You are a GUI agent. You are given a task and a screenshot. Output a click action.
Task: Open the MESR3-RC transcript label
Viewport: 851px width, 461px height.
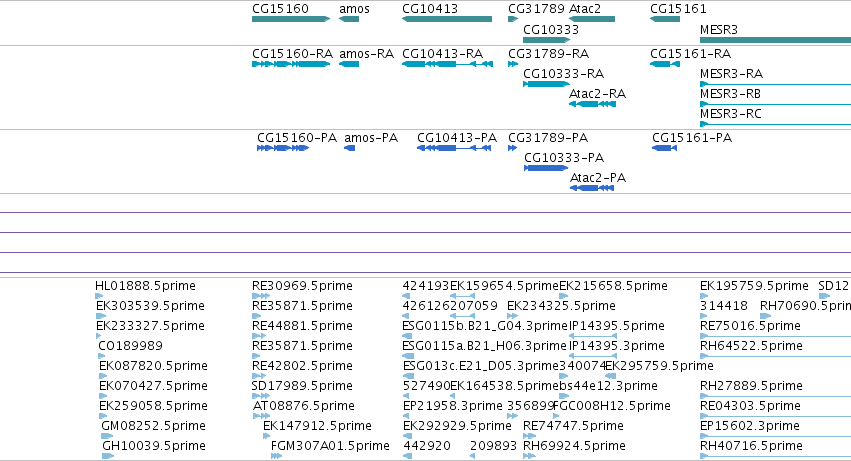pos(731,114)
